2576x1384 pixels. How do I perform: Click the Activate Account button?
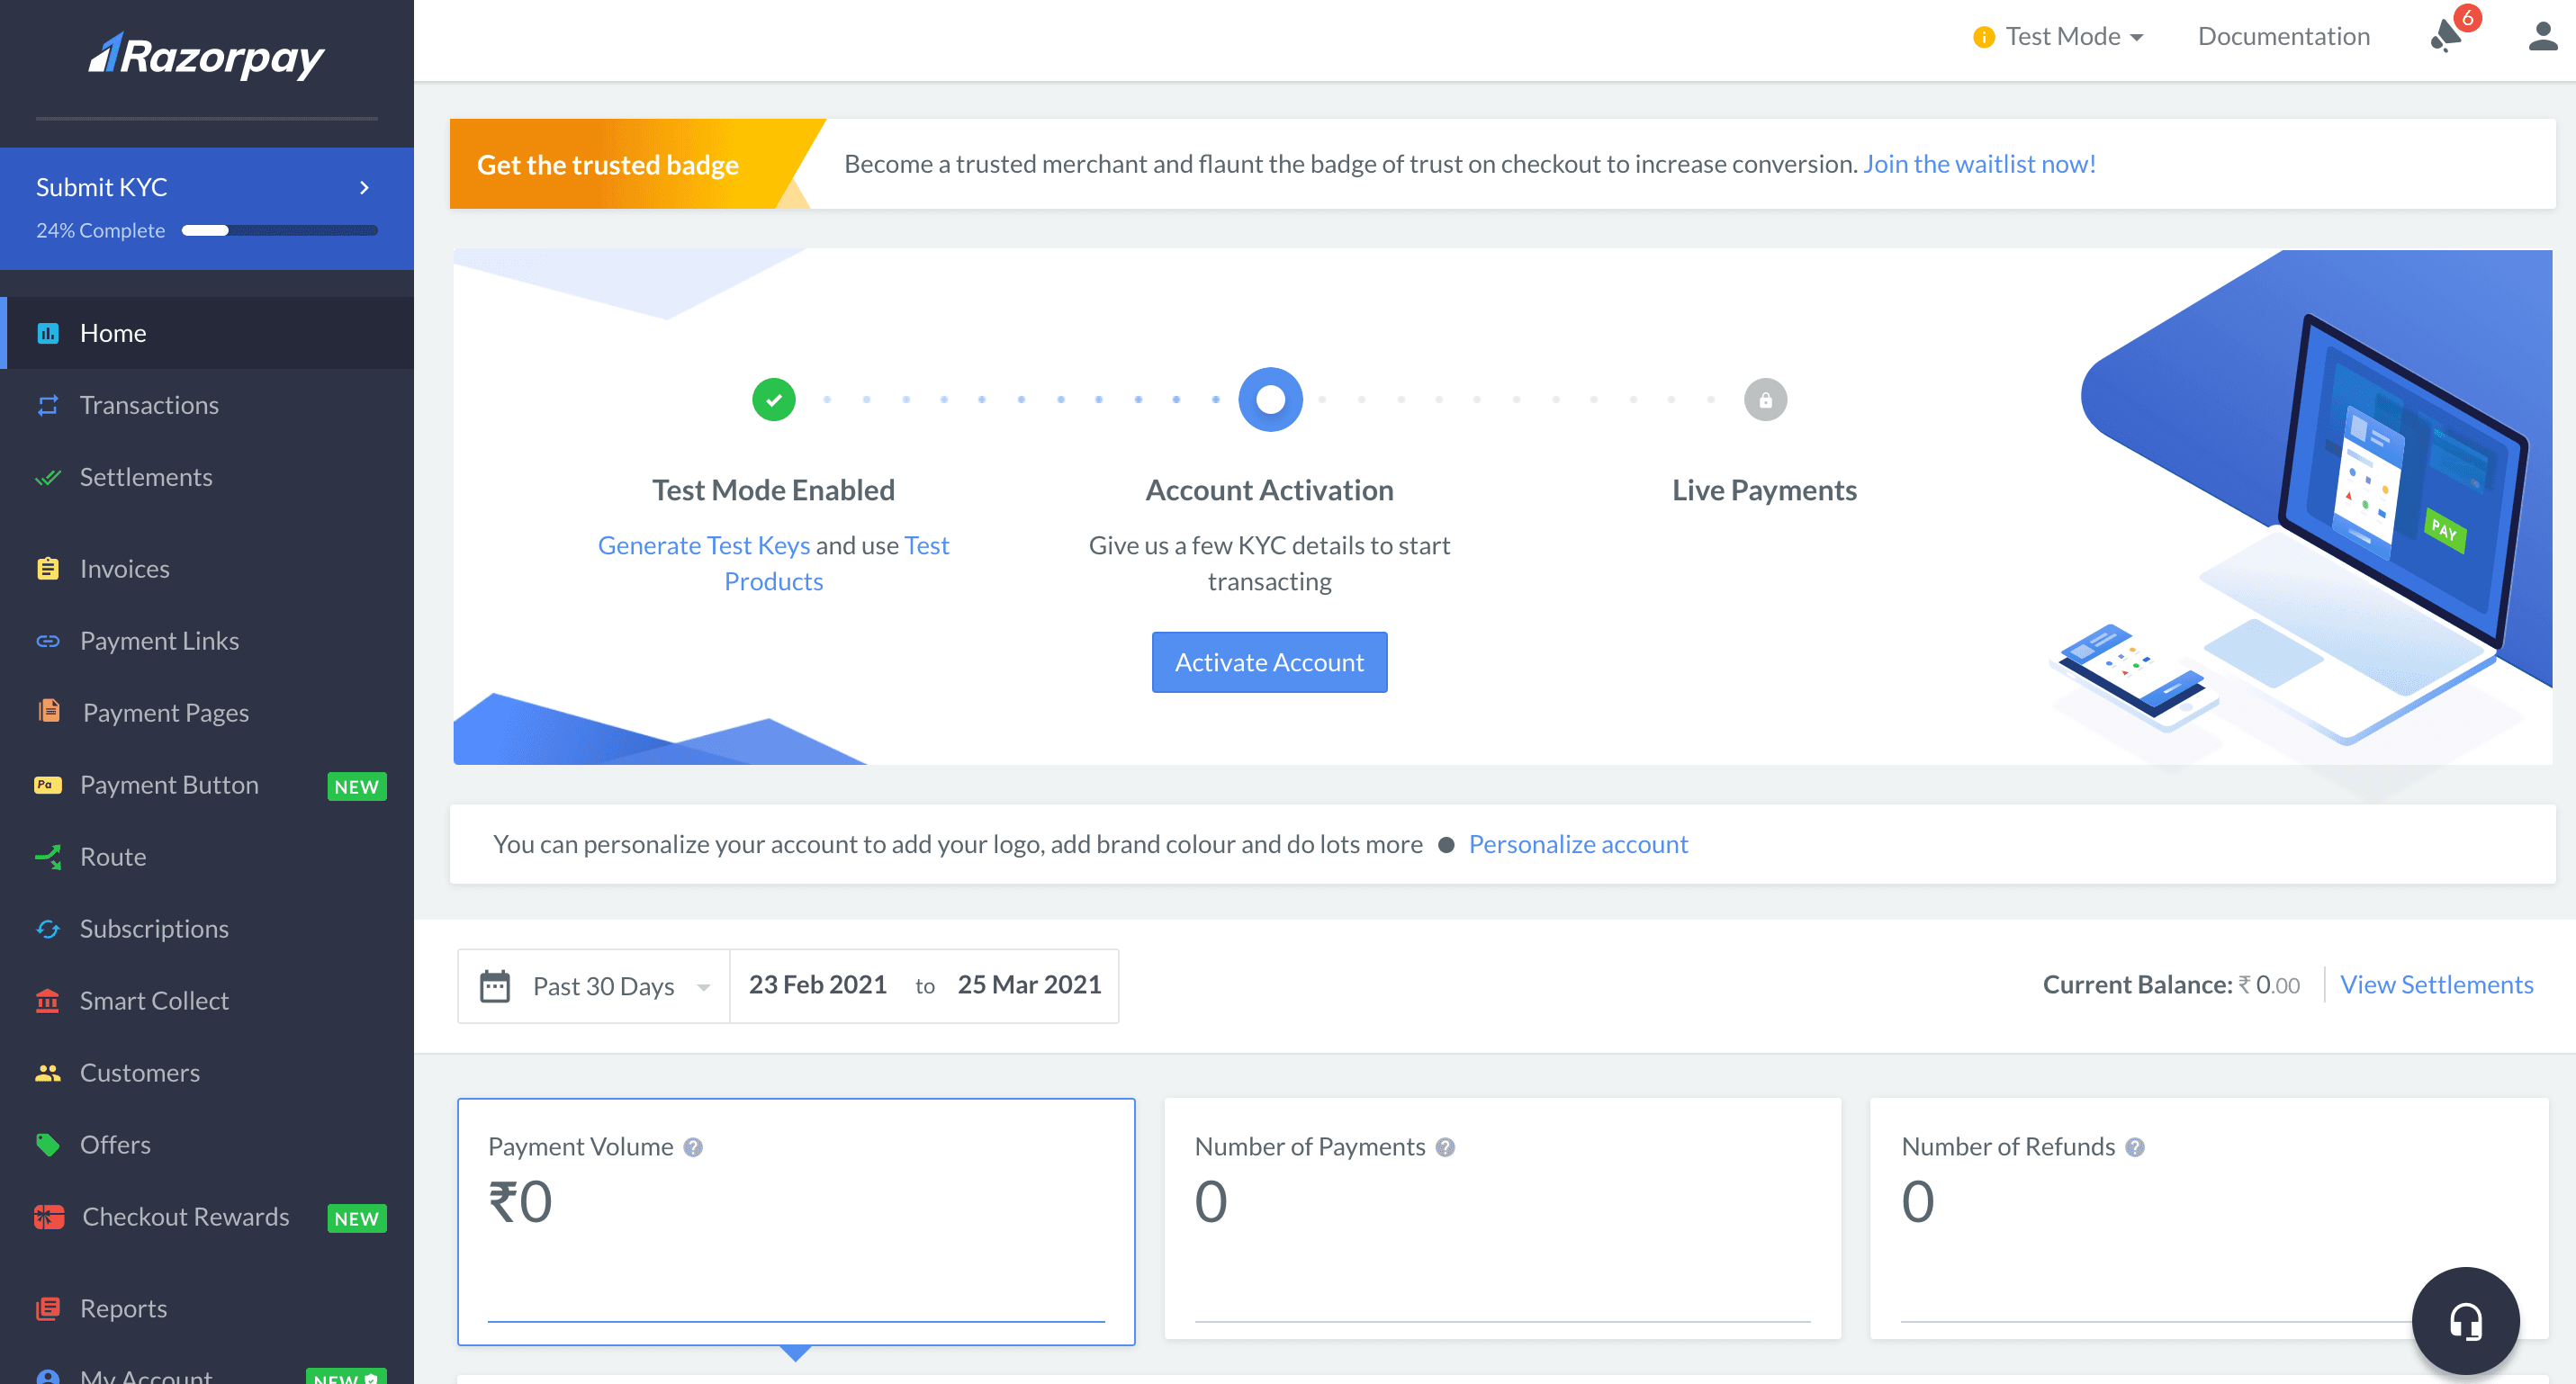coord(1269,662)
